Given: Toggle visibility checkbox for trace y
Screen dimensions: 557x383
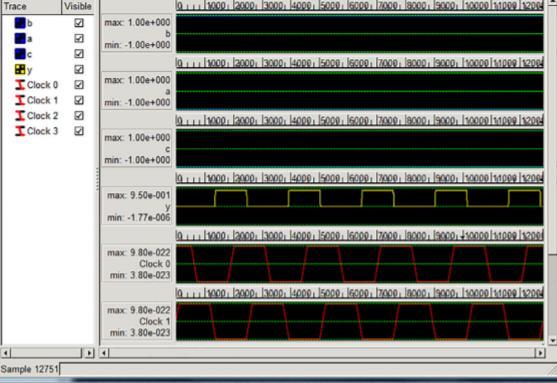Looking at the screenshot, I should (79, 69).
